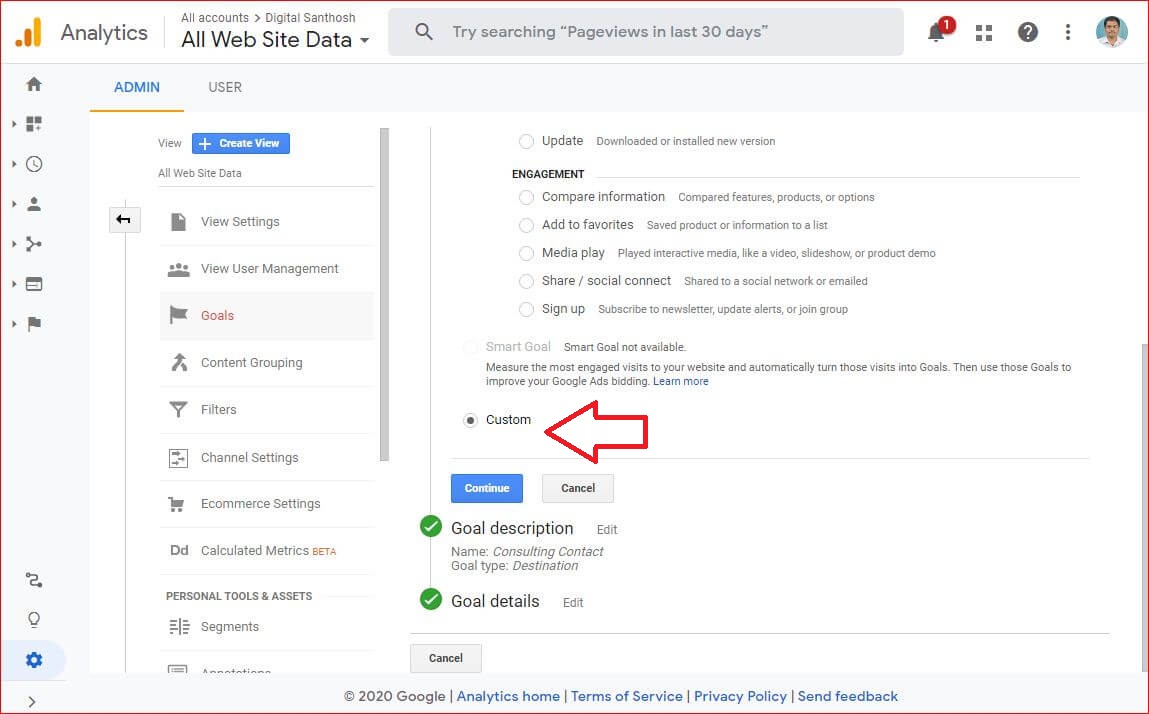The width and height of the screenshot is (1149, 714).
Task: Open Calculated Metrics menu item
Action: [x=267, y=551]
